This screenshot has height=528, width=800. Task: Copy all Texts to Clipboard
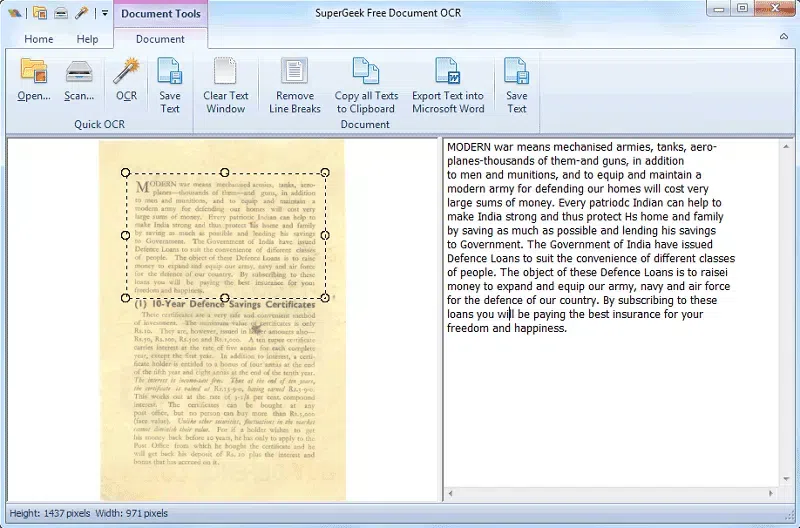click(365, 85)
